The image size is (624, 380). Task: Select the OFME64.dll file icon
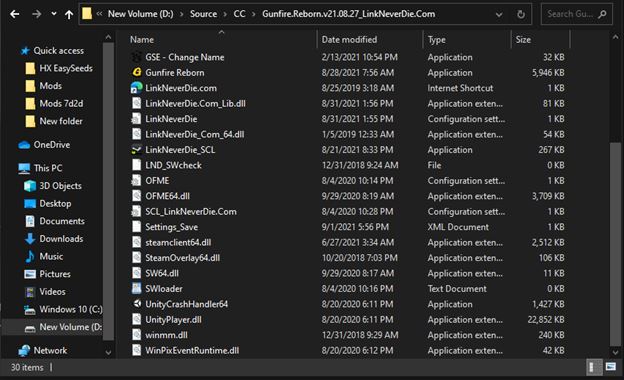(x=136, y=196)
